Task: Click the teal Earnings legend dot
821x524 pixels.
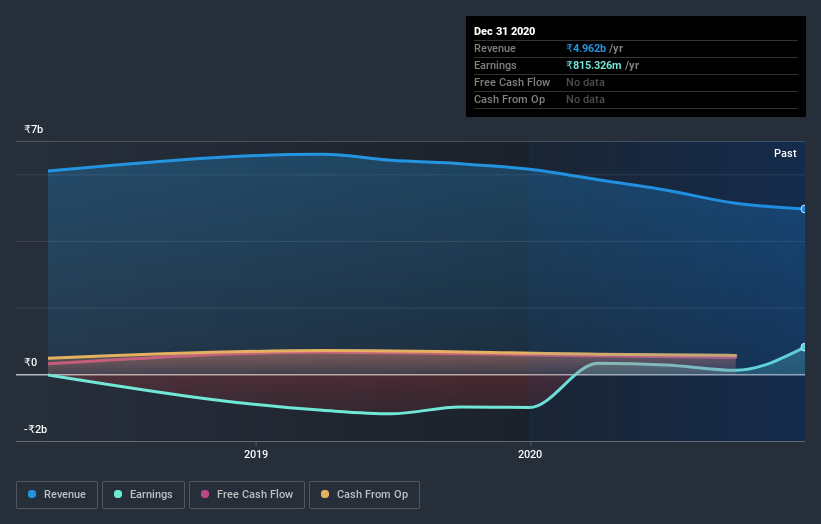Action: pyautogui.click(x=118, y=494)
